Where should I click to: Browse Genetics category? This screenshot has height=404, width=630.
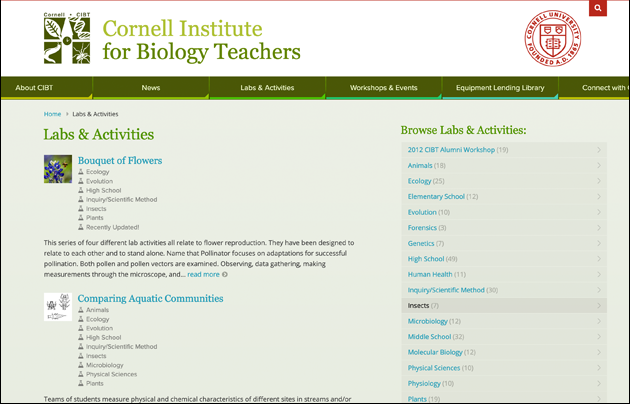[504, 243]
